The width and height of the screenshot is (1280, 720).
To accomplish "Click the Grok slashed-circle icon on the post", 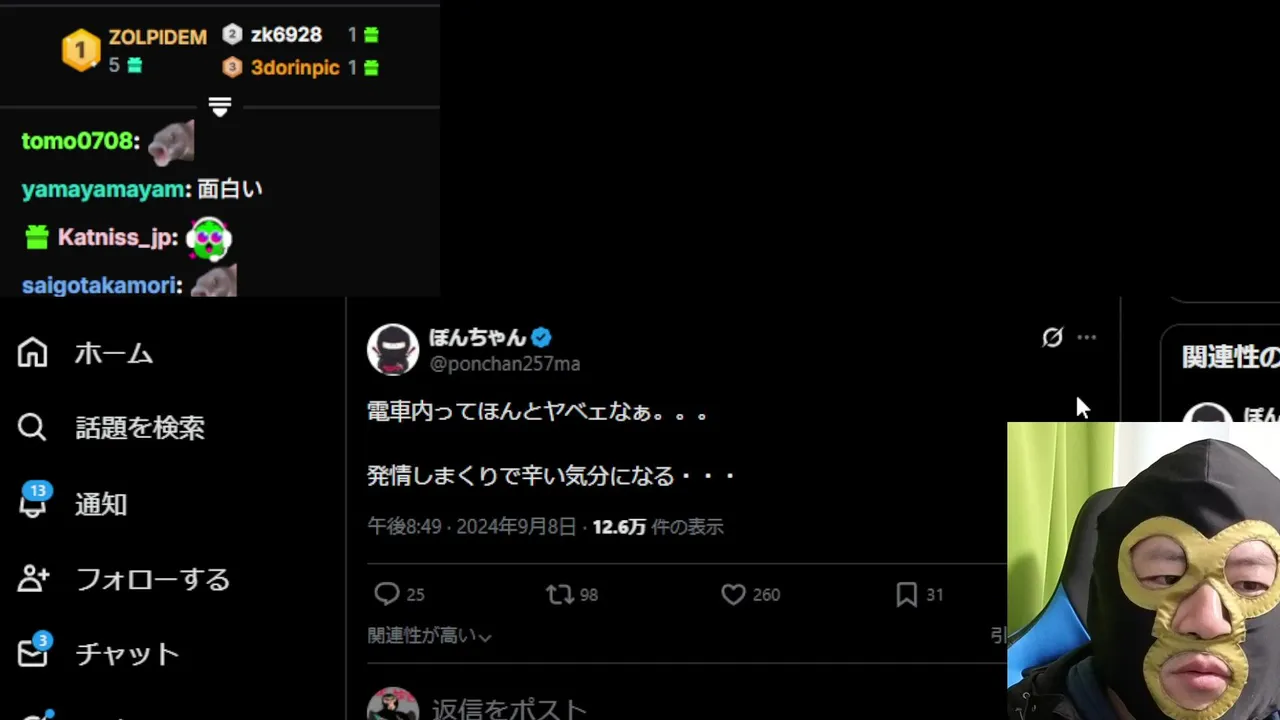I will [x=1052, y=338].
